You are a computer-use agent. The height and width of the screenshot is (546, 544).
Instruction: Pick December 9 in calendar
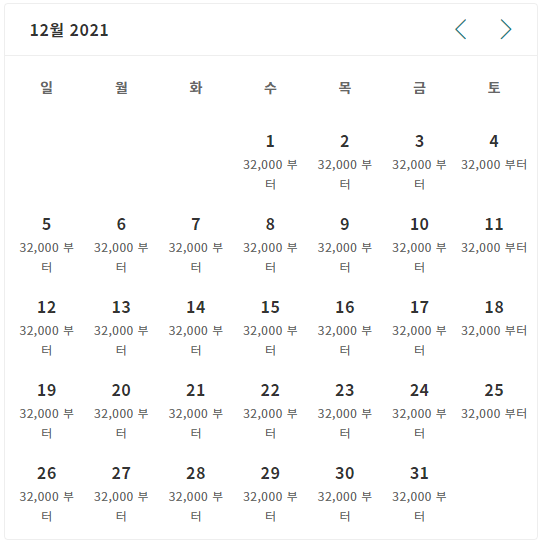(345, 244)
